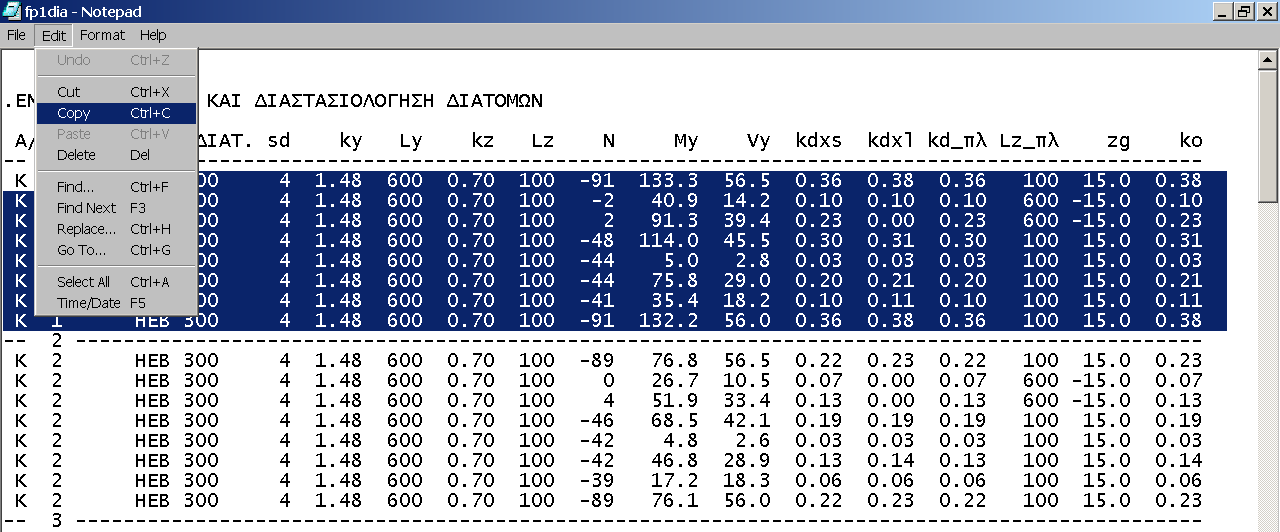The width and height of the screenshot is (1280, 532).
Task: Open the File menu
Action: click(16, 35)
